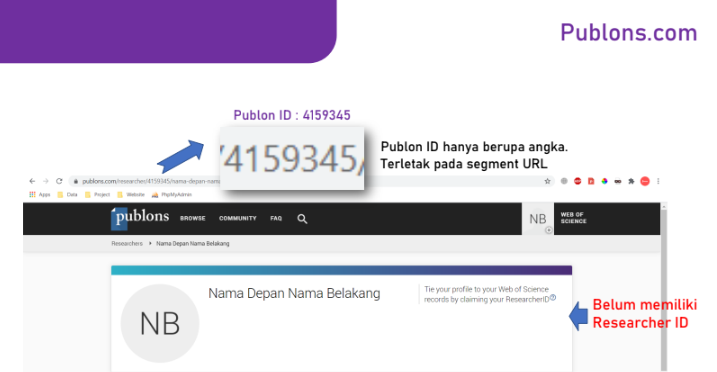Open the BROWSE menu
This screenshot has height=372, width=717.
tap(193, 218)
